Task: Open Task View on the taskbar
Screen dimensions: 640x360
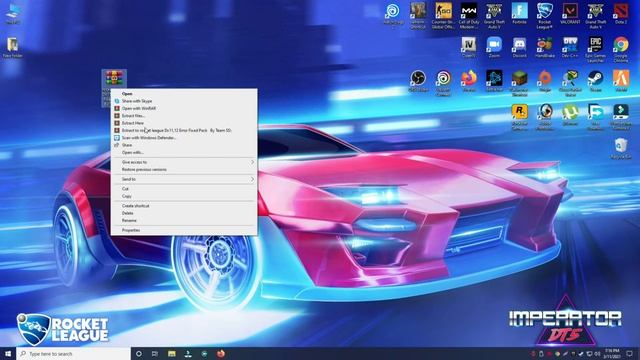Action: coord(155,353)
